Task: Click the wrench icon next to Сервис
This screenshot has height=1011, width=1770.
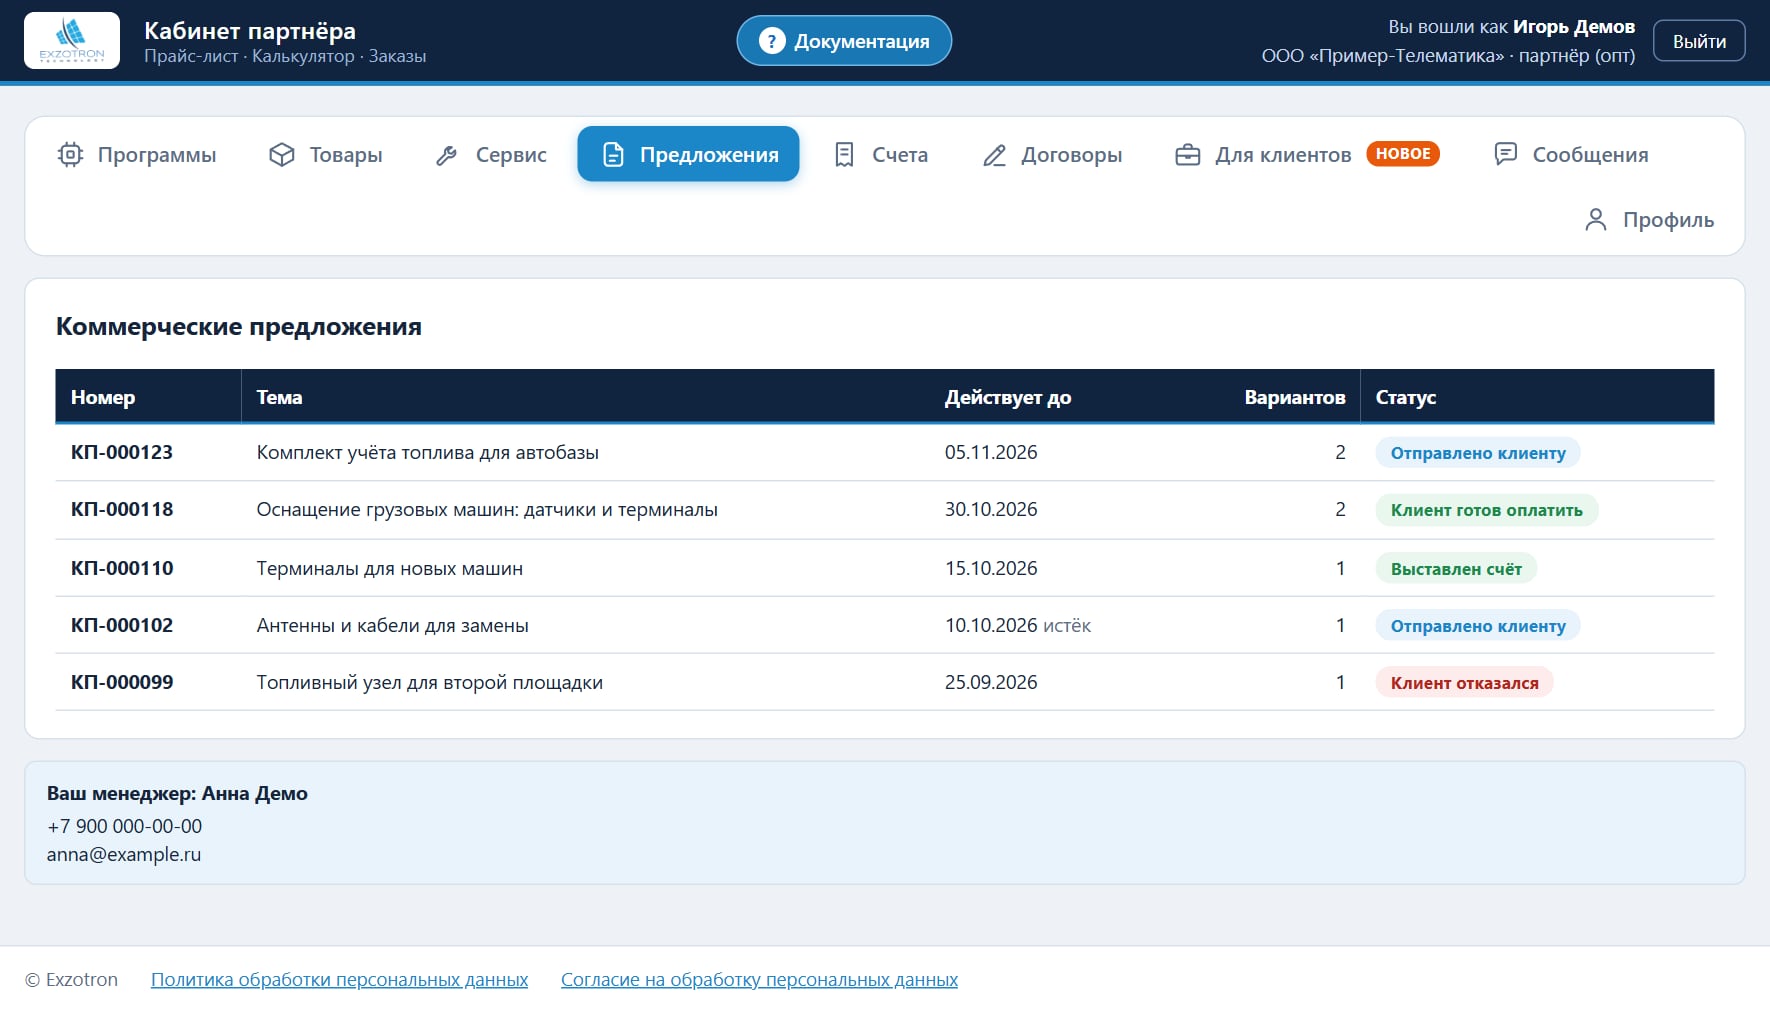Action: pos(447,155)
